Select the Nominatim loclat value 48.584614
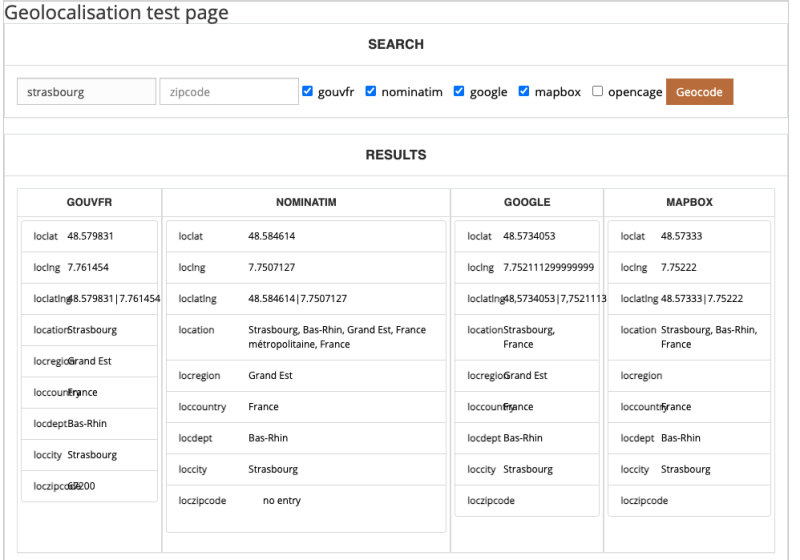 pyautogui.click(x=271, y=236)
